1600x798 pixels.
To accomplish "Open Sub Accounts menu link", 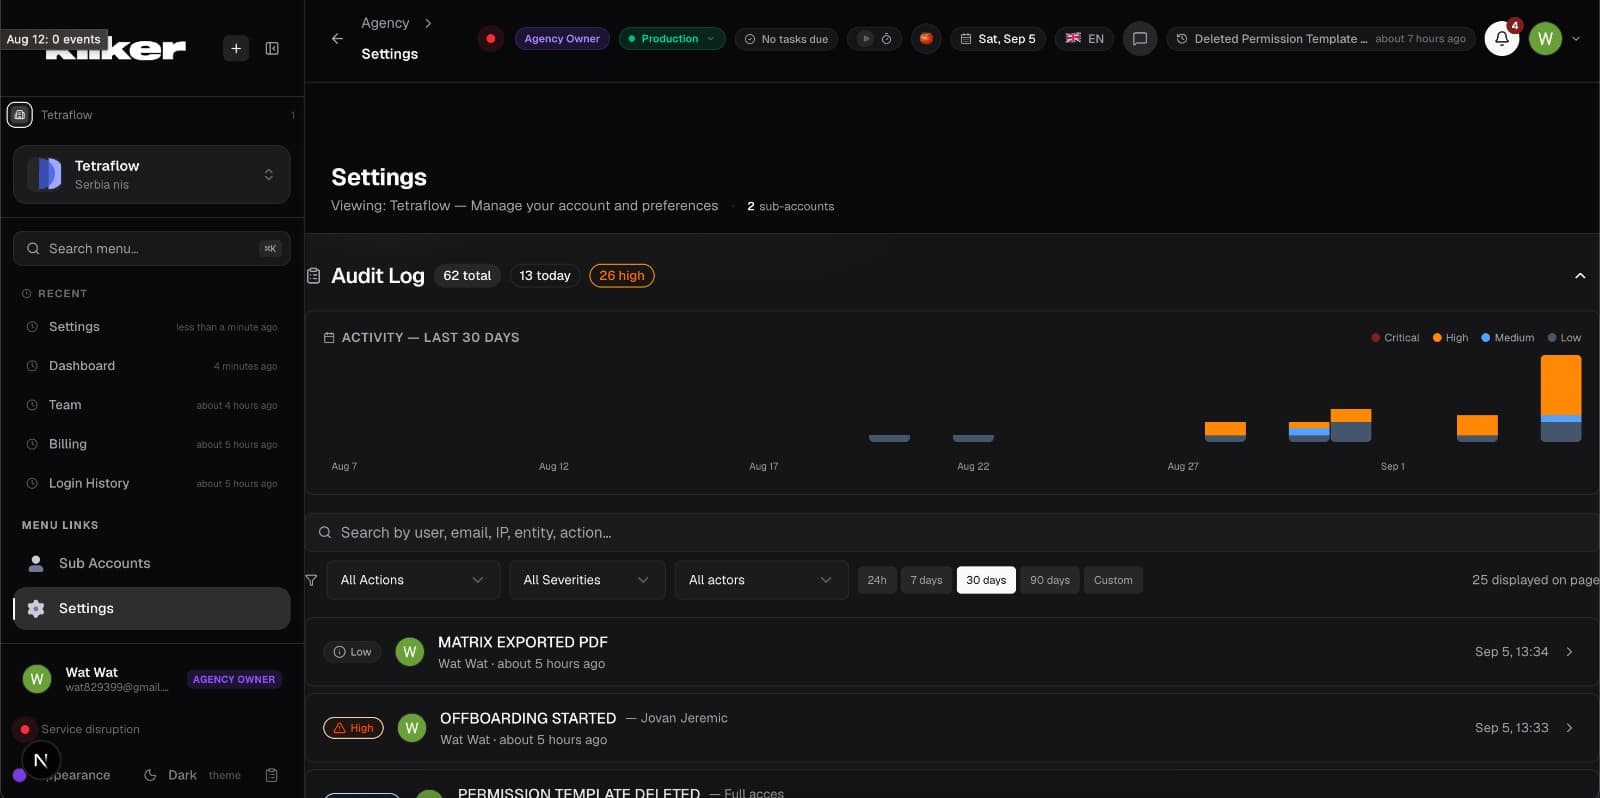I will tap(151, 563).
